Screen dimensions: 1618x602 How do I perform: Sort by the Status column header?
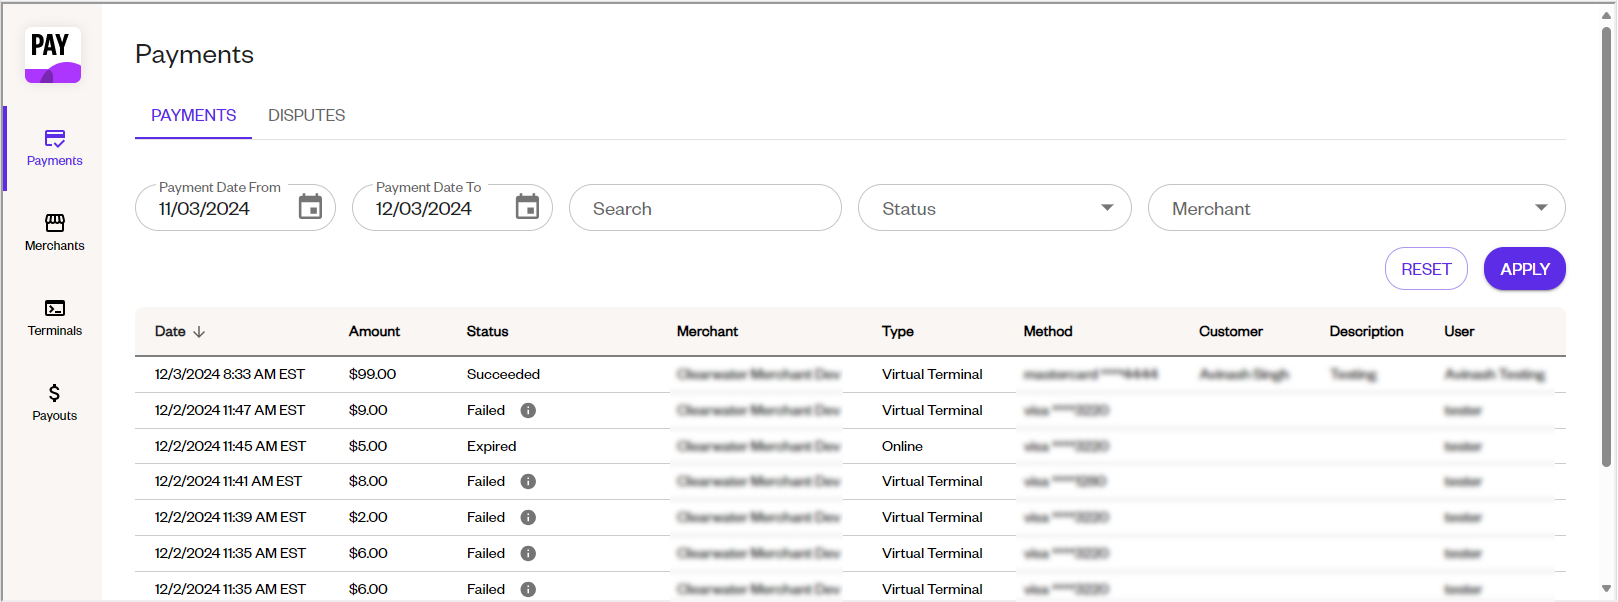pyautogui.click(x=487, y=332)
